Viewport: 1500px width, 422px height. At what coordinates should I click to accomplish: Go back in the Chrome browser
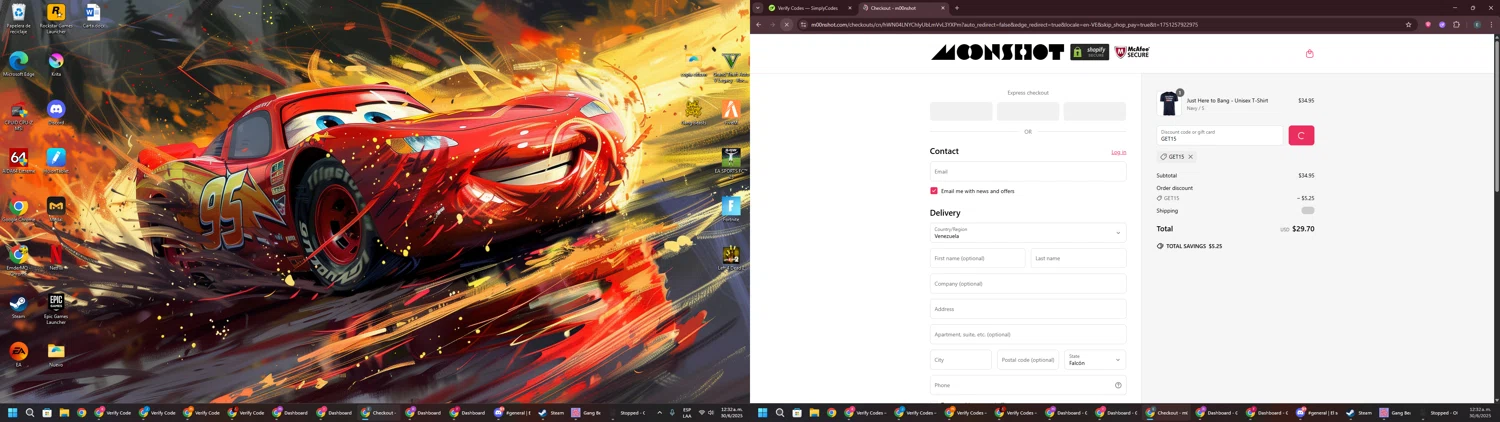point(759,25)
